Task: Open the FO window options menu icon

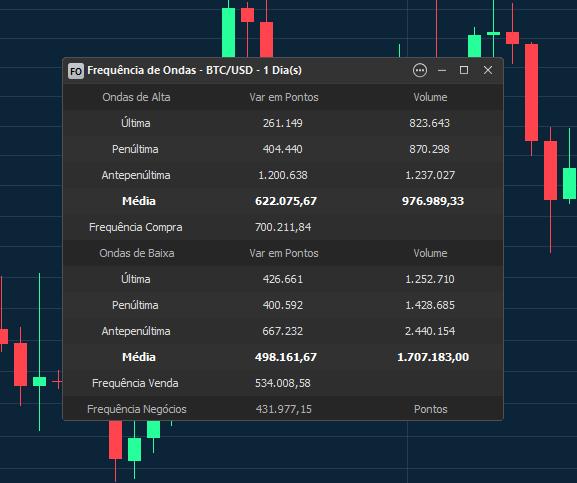Action: coord(420,70)
